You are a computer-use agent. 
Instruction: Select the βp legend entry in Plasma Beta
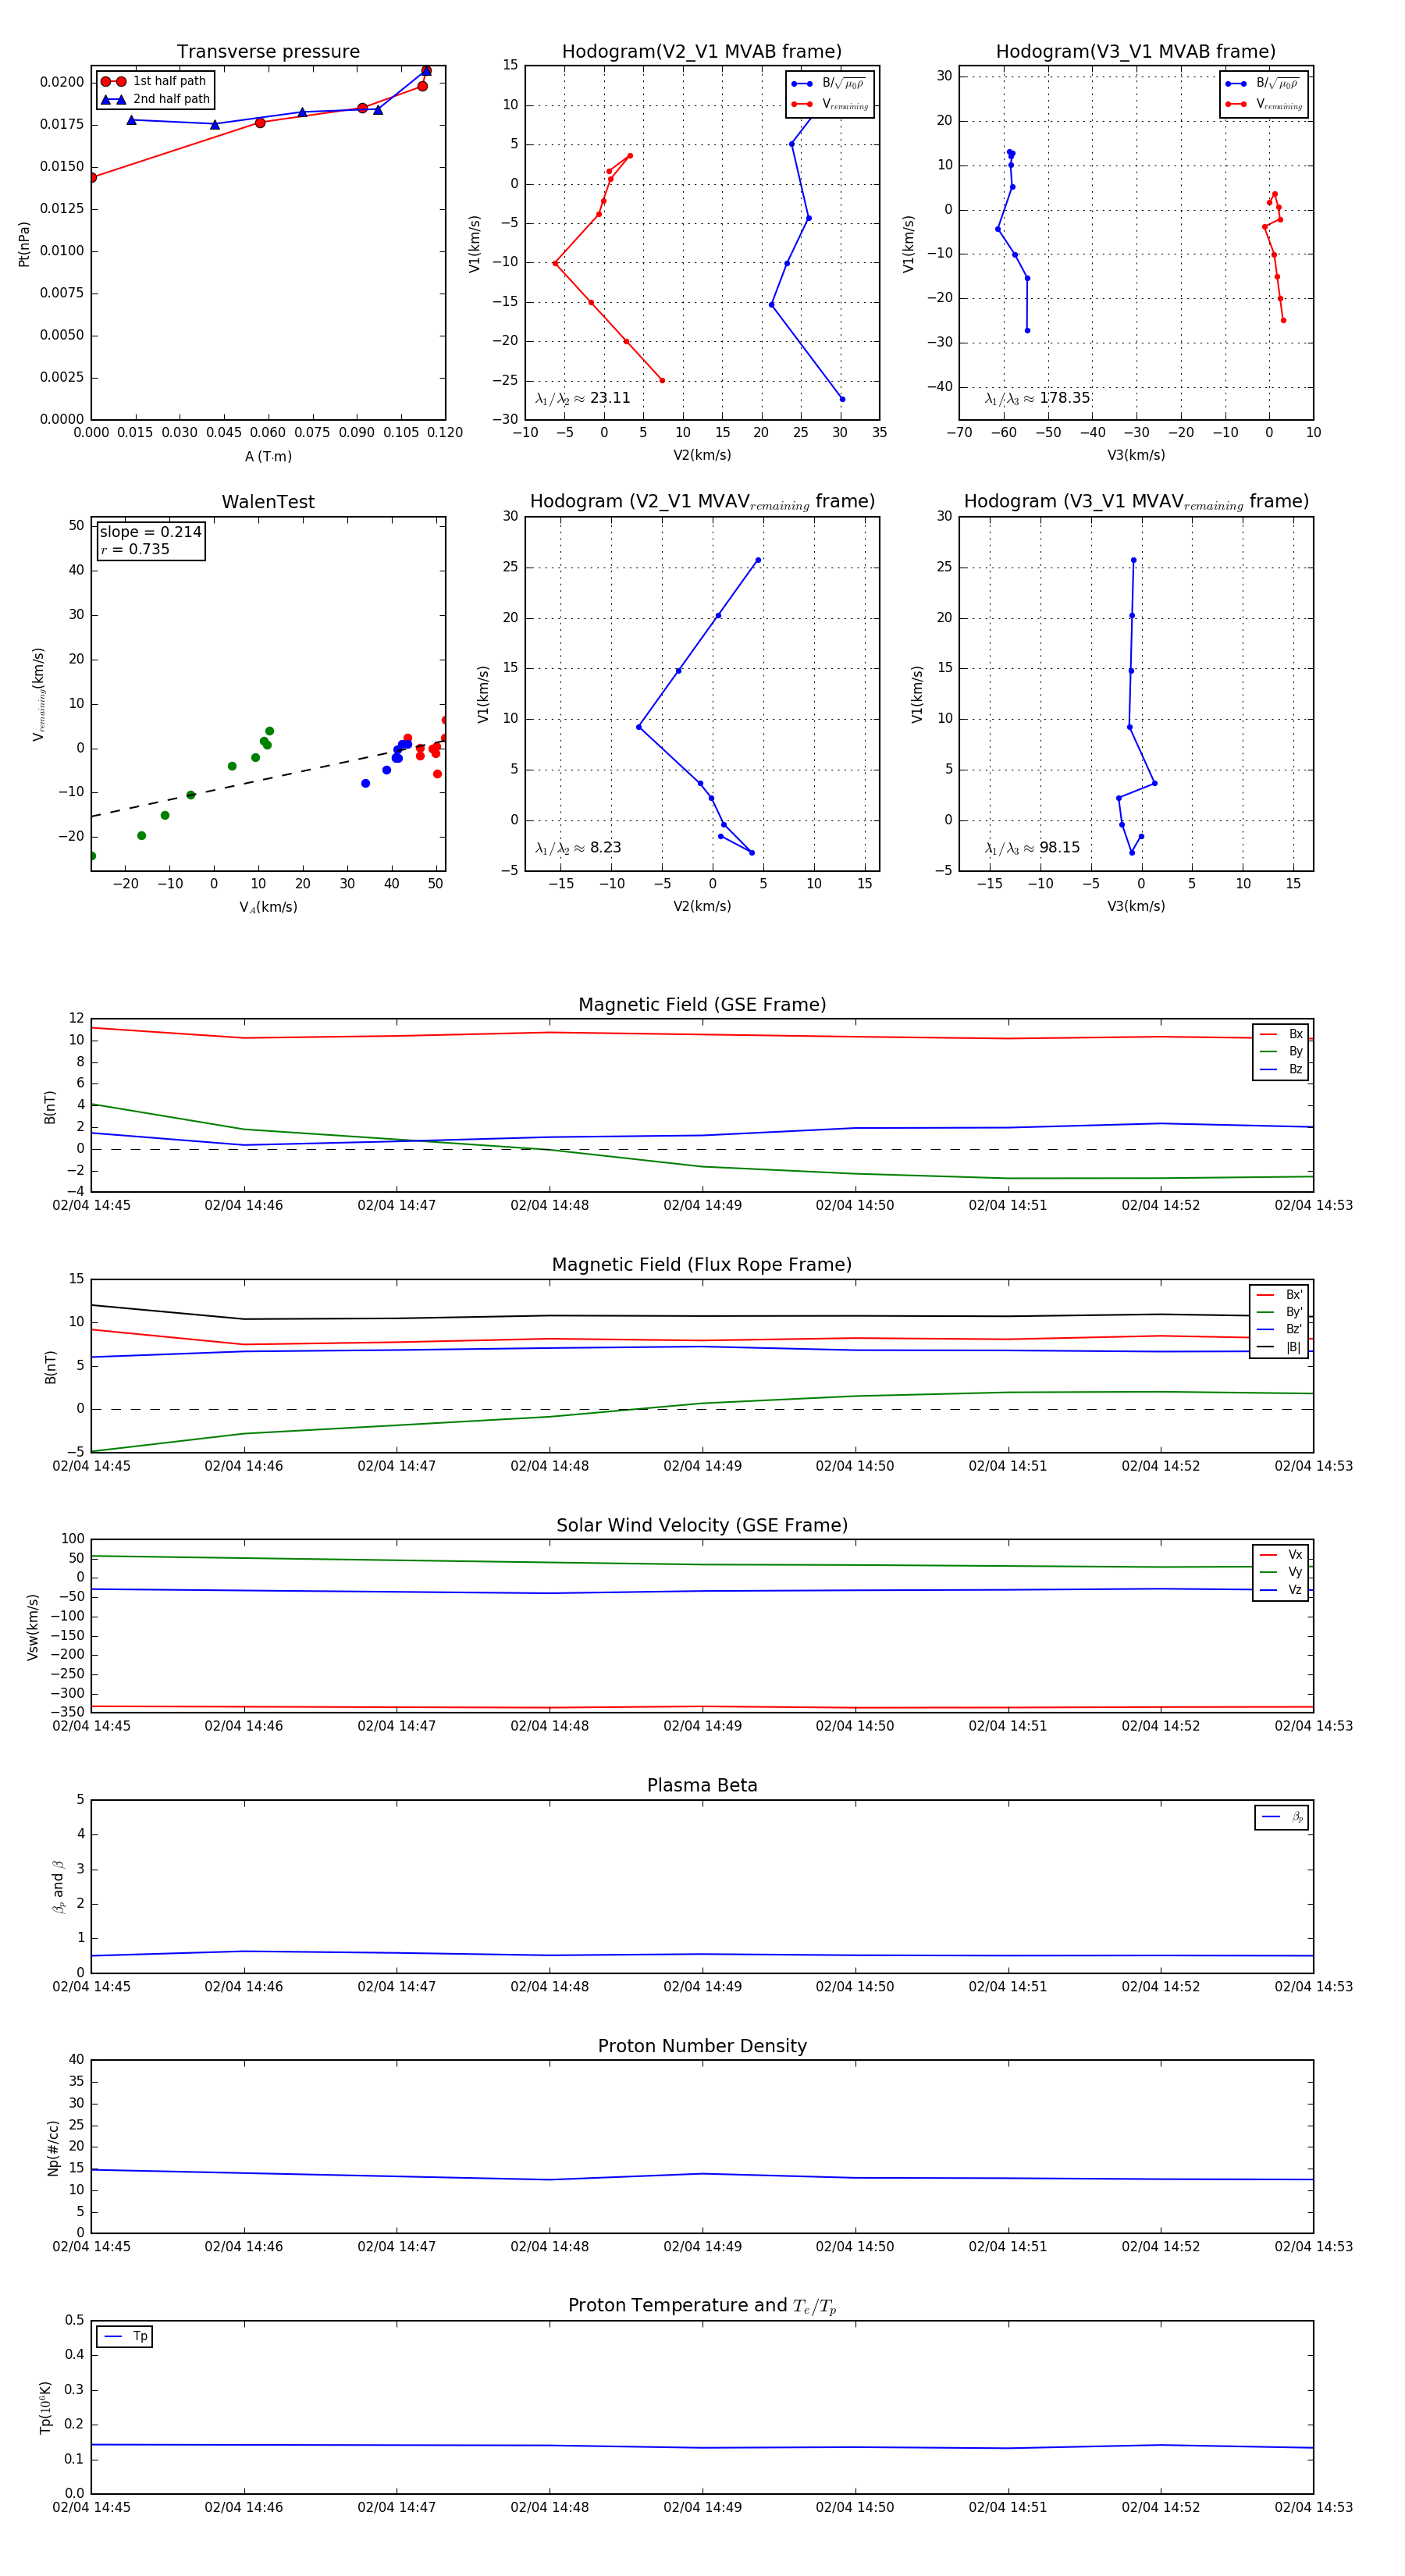click(x=1283, y=1816)
